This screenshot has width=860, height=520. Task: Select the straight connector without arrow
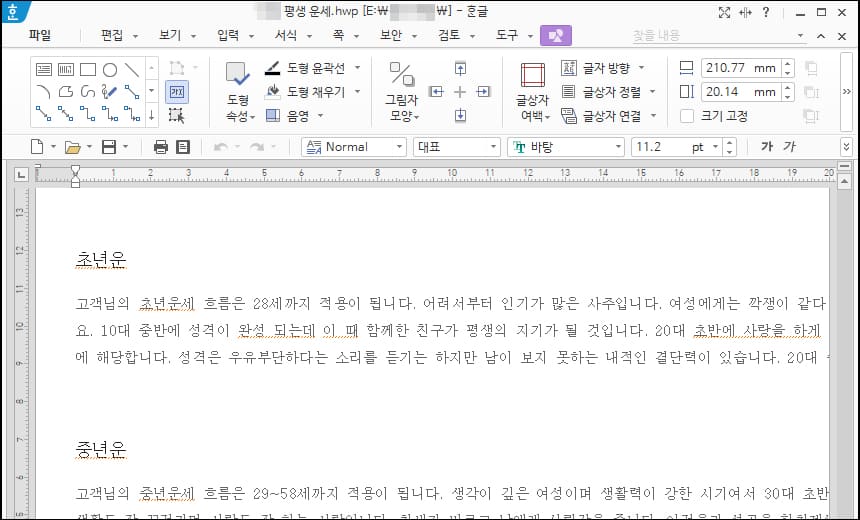[x=132, y=92]
